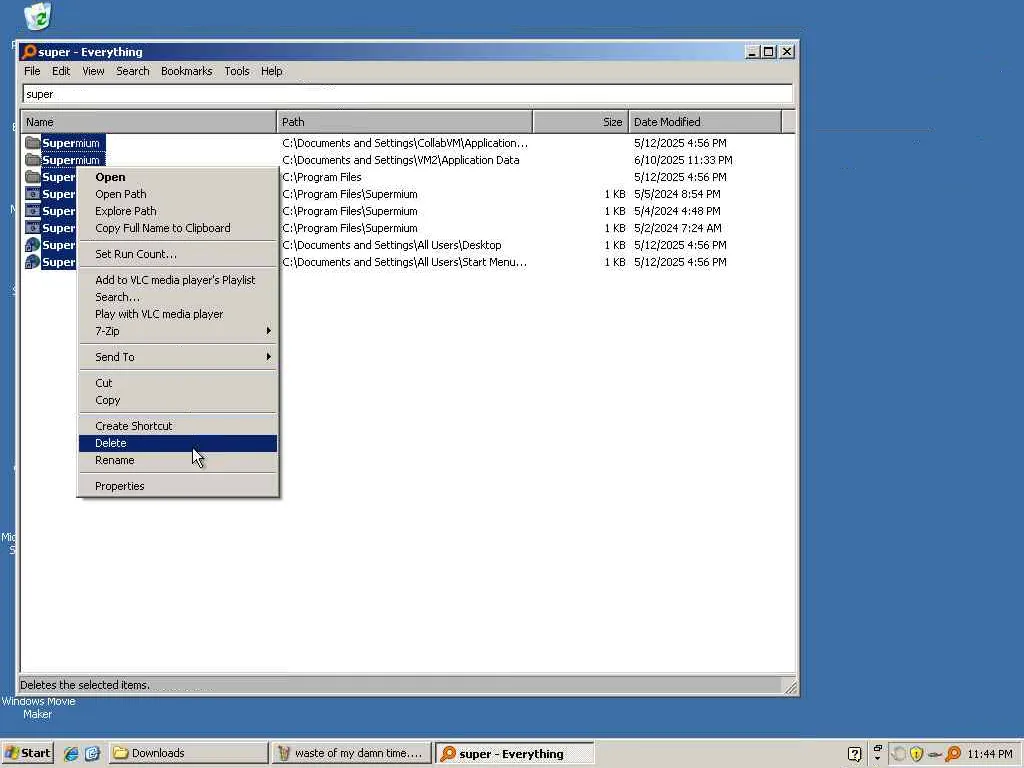Sort results by Path column header
1024x768 pixels.
[404, 122]
